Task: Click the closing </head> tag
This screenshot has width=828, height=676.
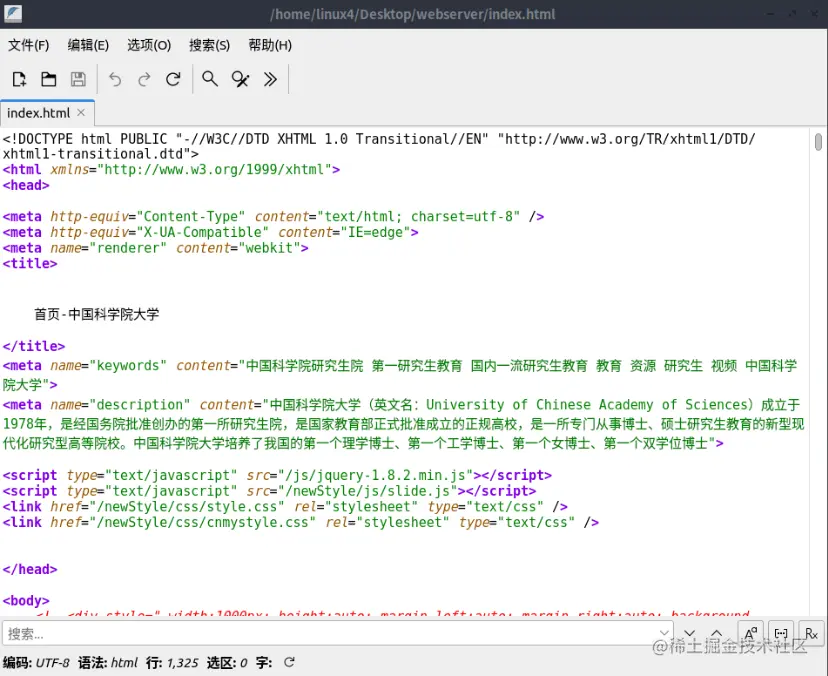Action: tap(30, 569)
